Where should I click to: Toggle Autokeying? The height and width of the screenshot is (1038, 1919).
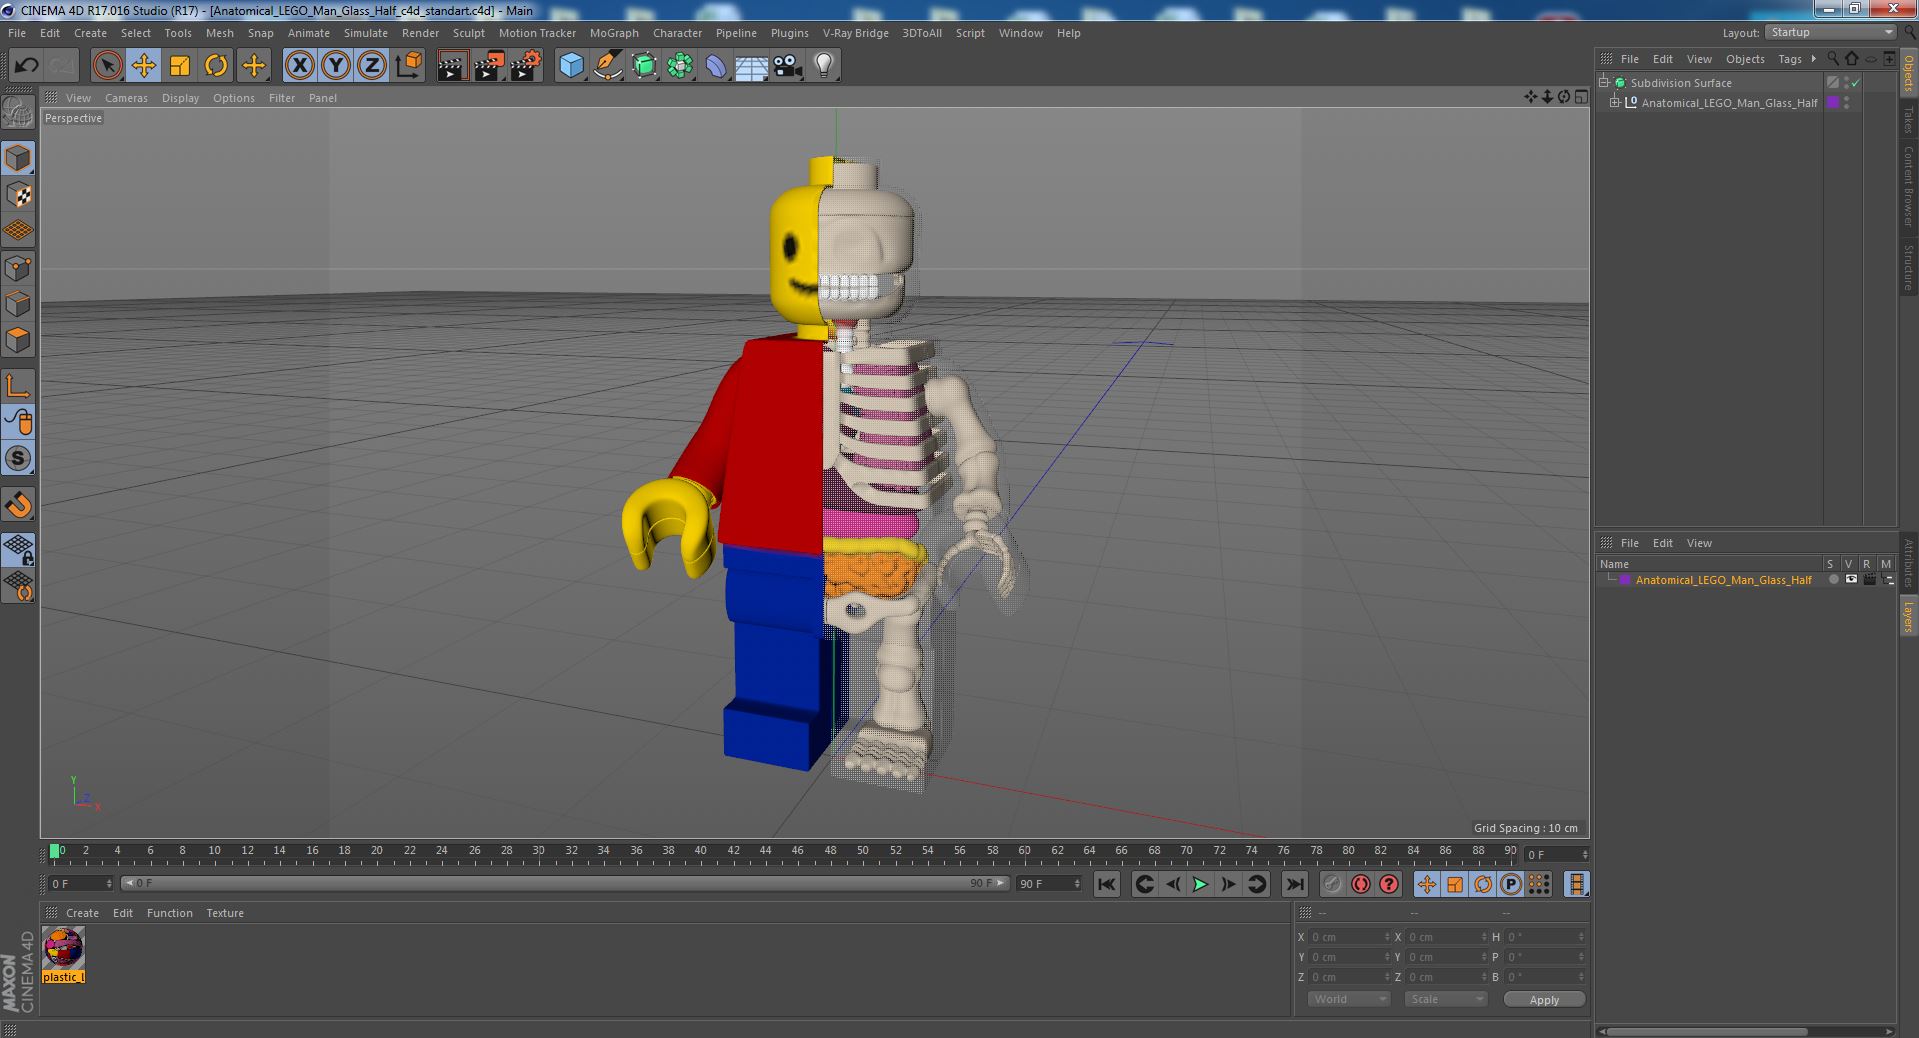[1361, 884]
